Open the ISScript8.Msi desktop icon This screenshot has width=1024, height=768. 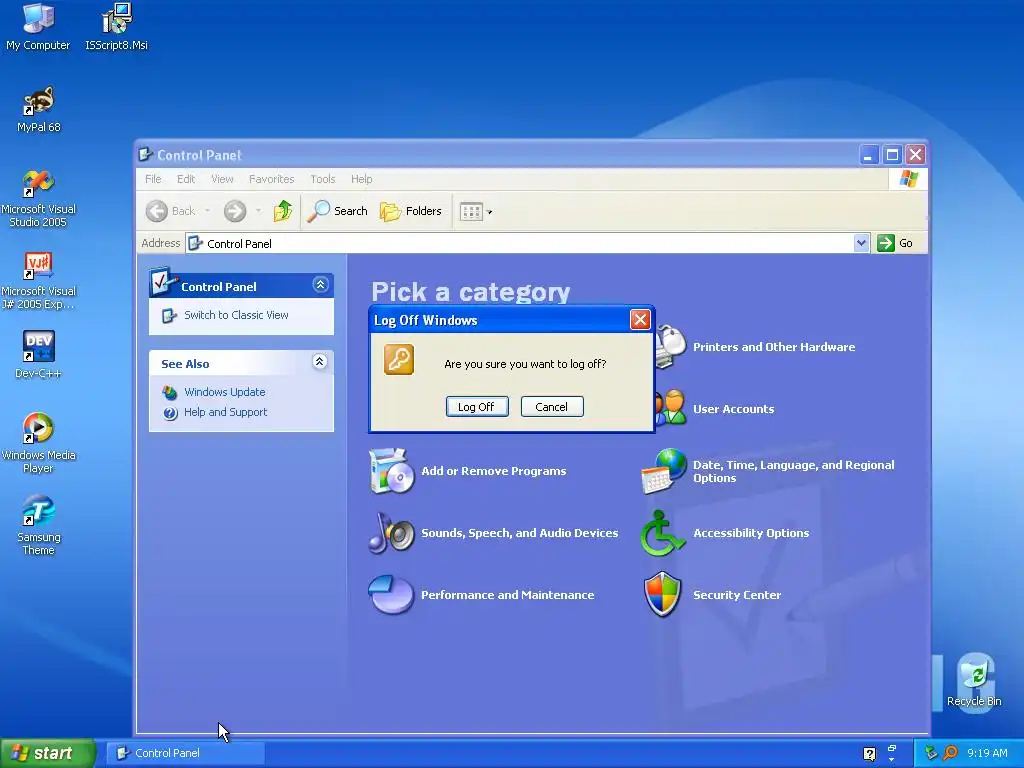tap(116, 26)
